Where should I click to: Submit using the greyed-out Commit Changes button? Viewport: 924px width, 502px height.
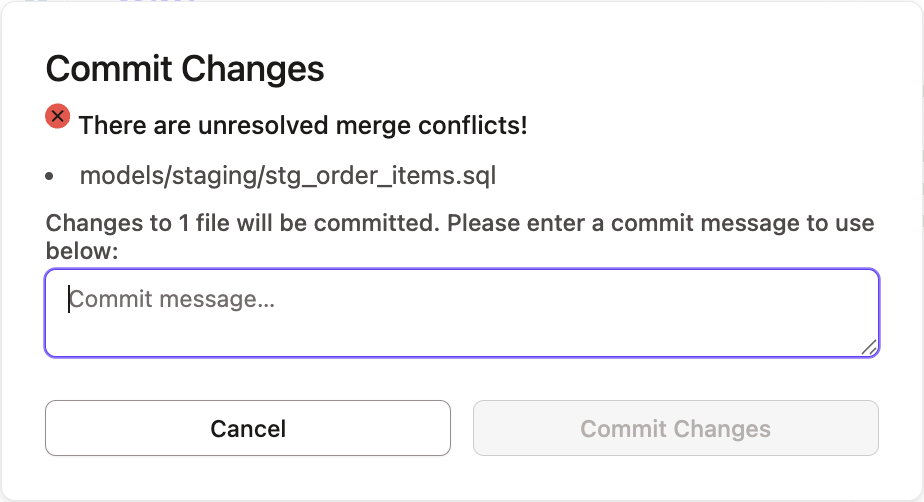point(675,429)
